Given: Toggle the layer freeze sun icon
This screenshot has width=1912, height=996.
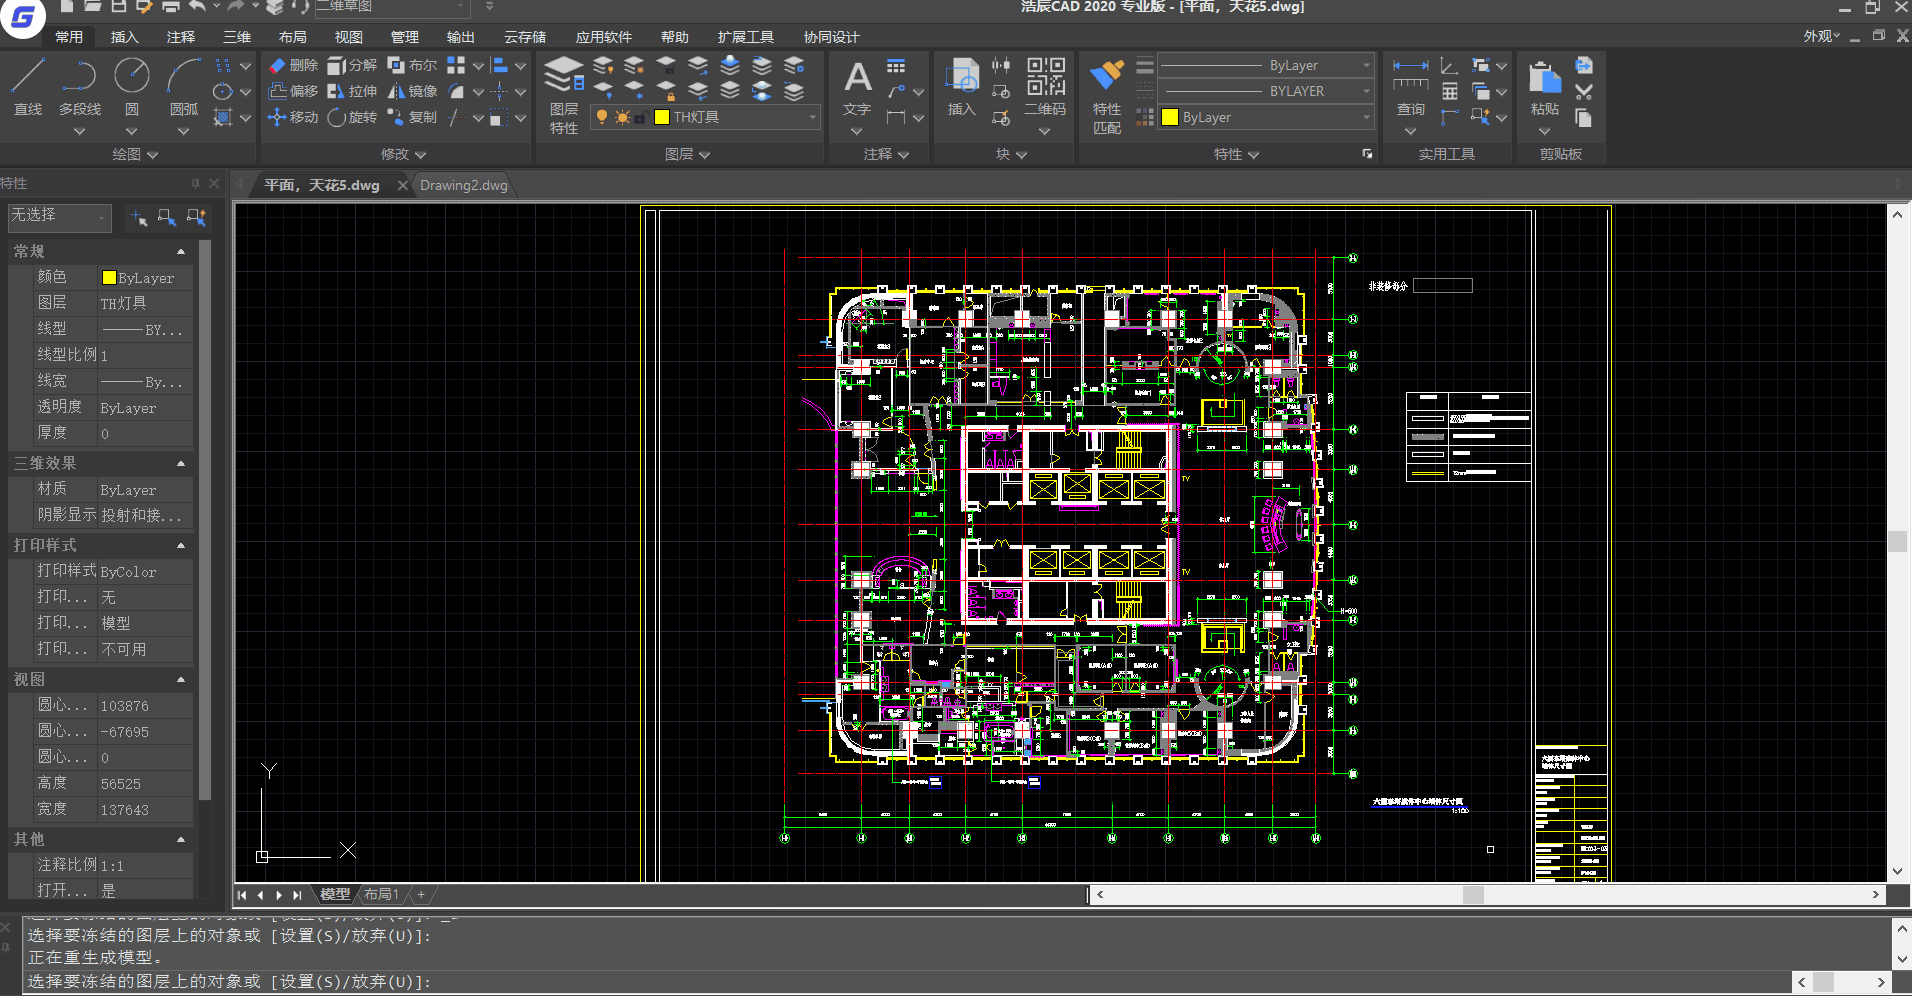Looking at the screenshot, I should (x=622, y=117).
